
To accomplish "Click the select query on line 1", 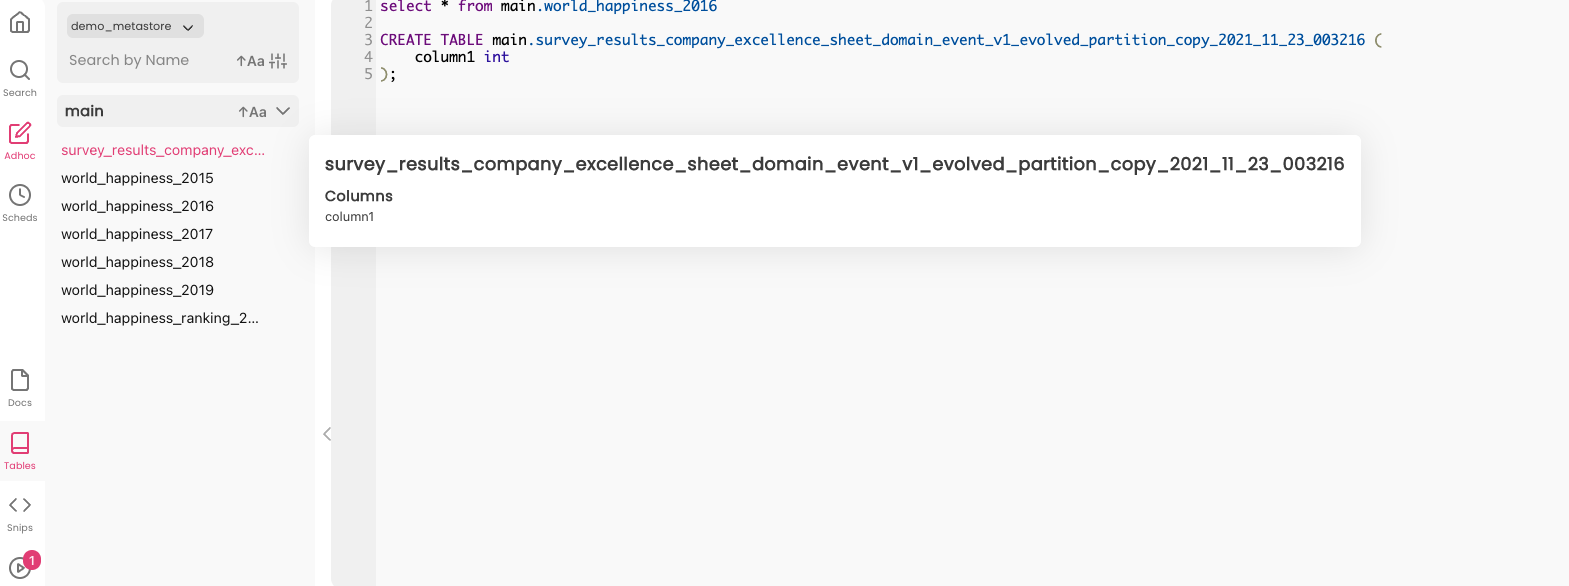I will 548,7.
